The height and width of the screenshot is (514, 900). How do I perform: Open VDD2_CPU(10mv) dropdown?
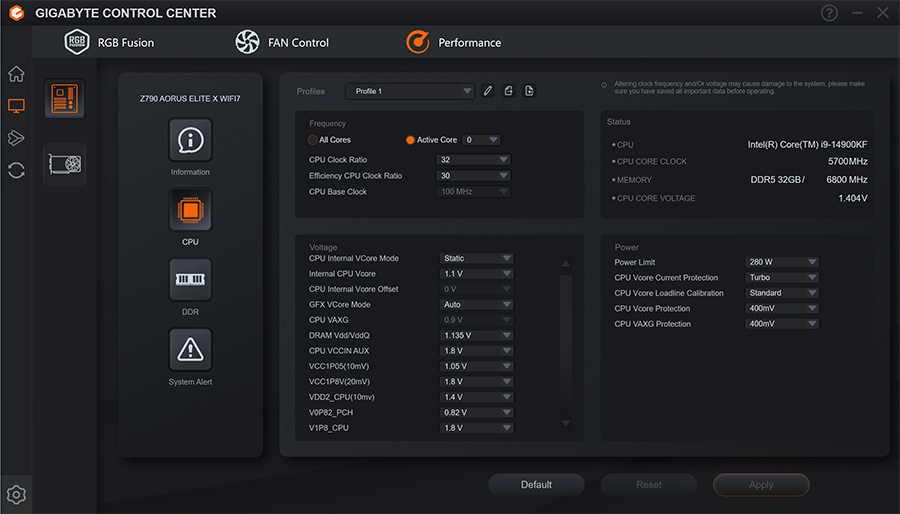[476, 398]
